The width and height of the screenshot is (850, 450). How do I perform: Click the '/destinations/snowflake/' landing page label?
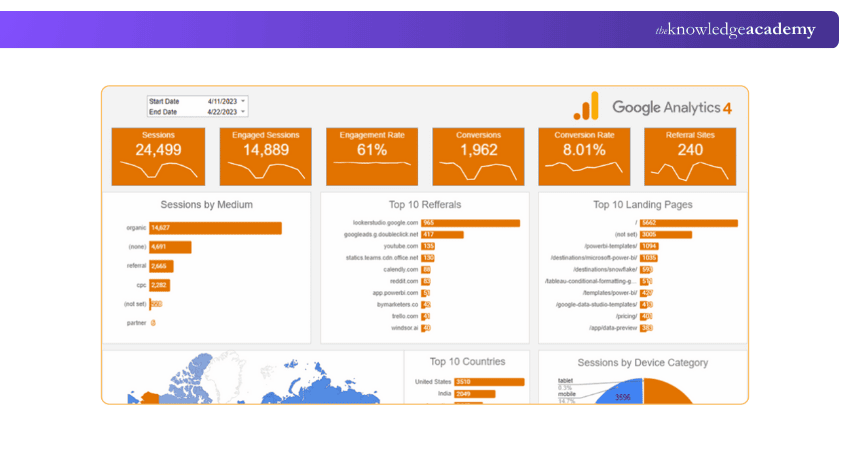click(605, 269)
